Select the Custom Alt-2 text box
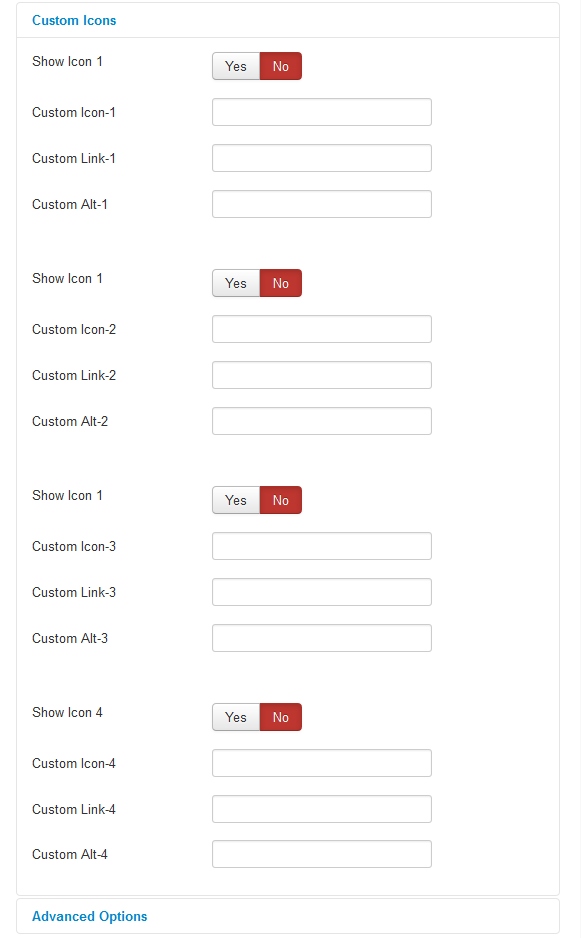This screenshot has width=581, height=938. tap(321, 421)
